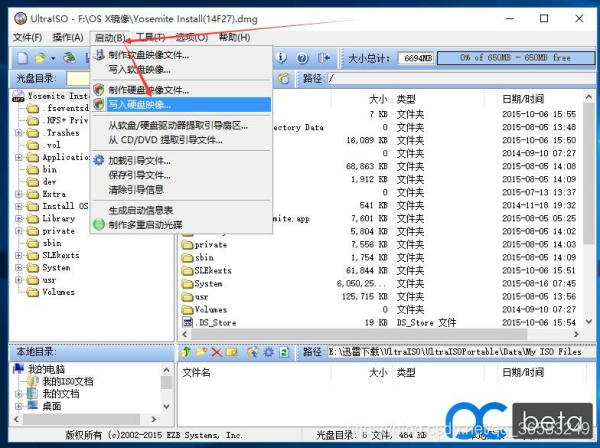This screenshot has width=600, height=448.
Task: Click the file list vertical scrollbar down arrow
Action: [x=589, y=322]
